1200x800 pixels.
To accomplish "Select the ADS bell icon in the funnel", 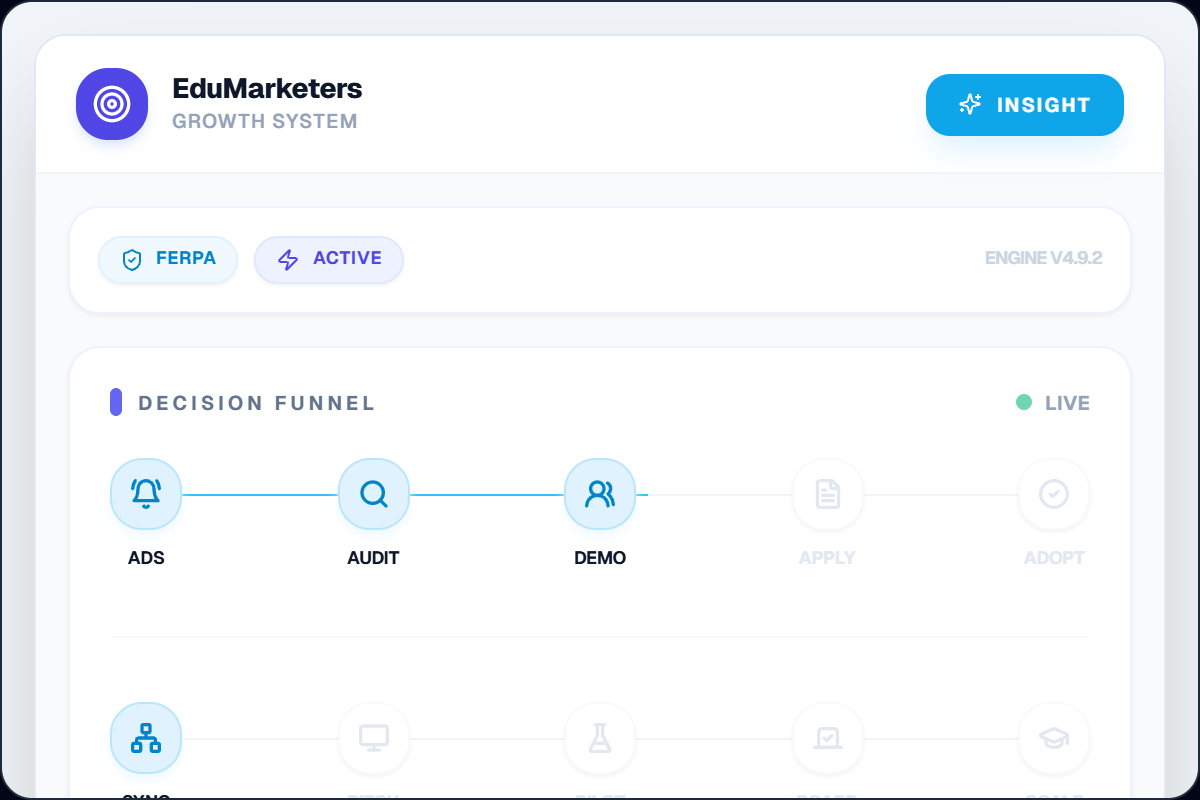I will (146, 493).
